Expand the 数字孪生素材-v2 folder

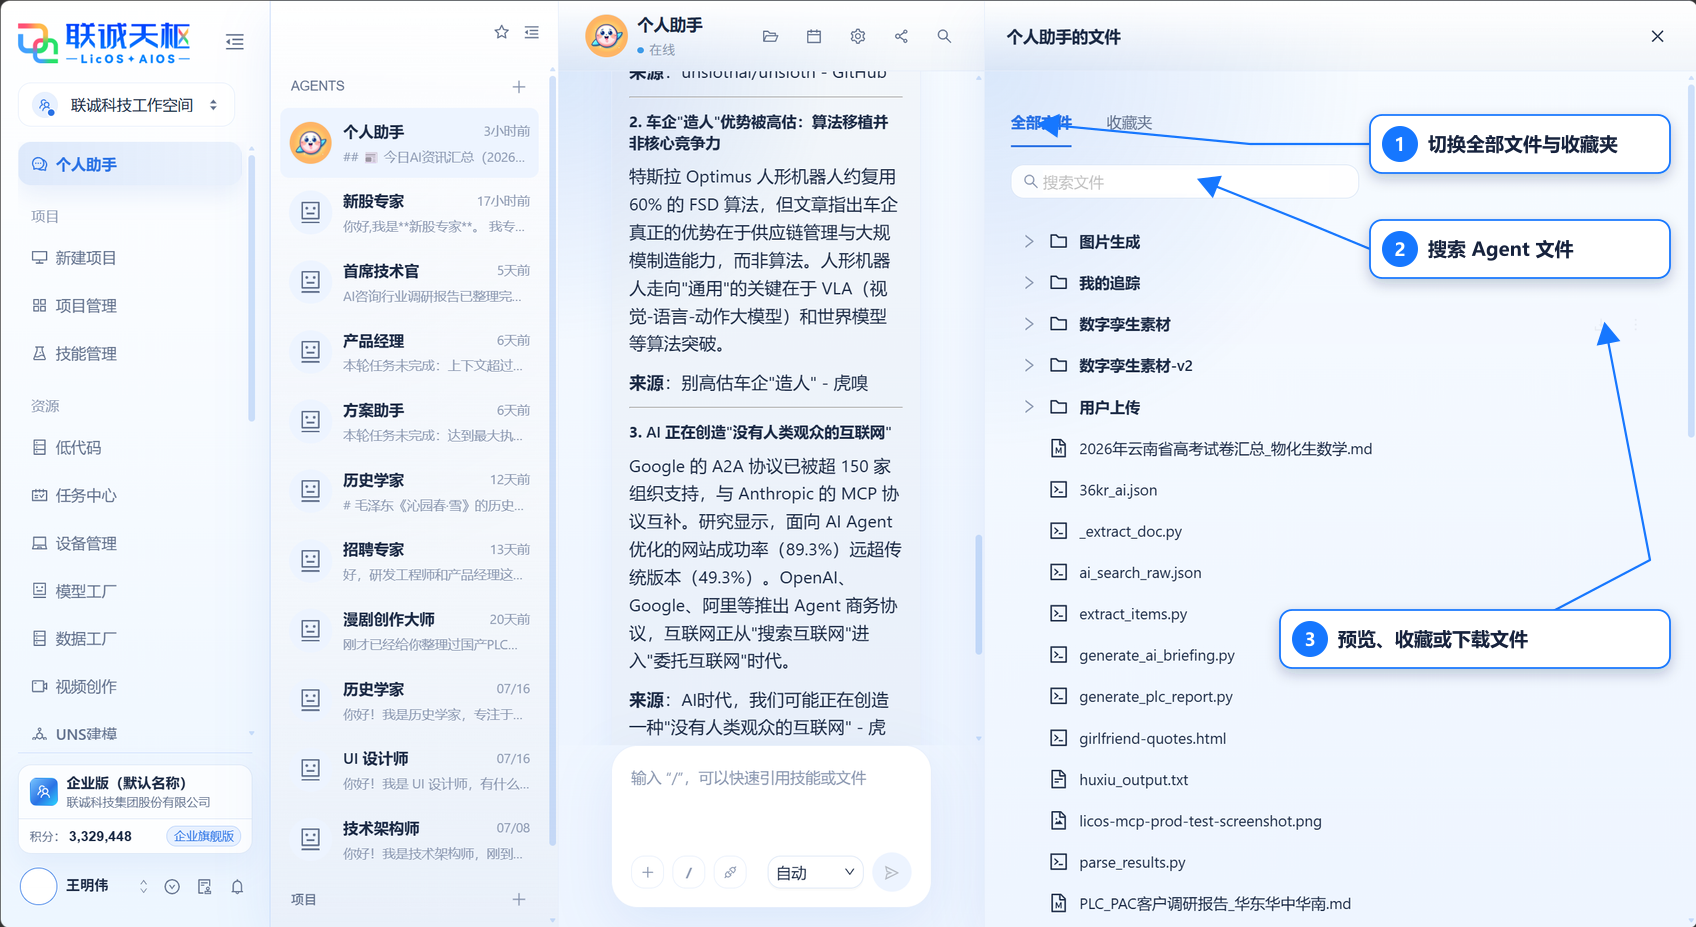(x=1029, y=365)
